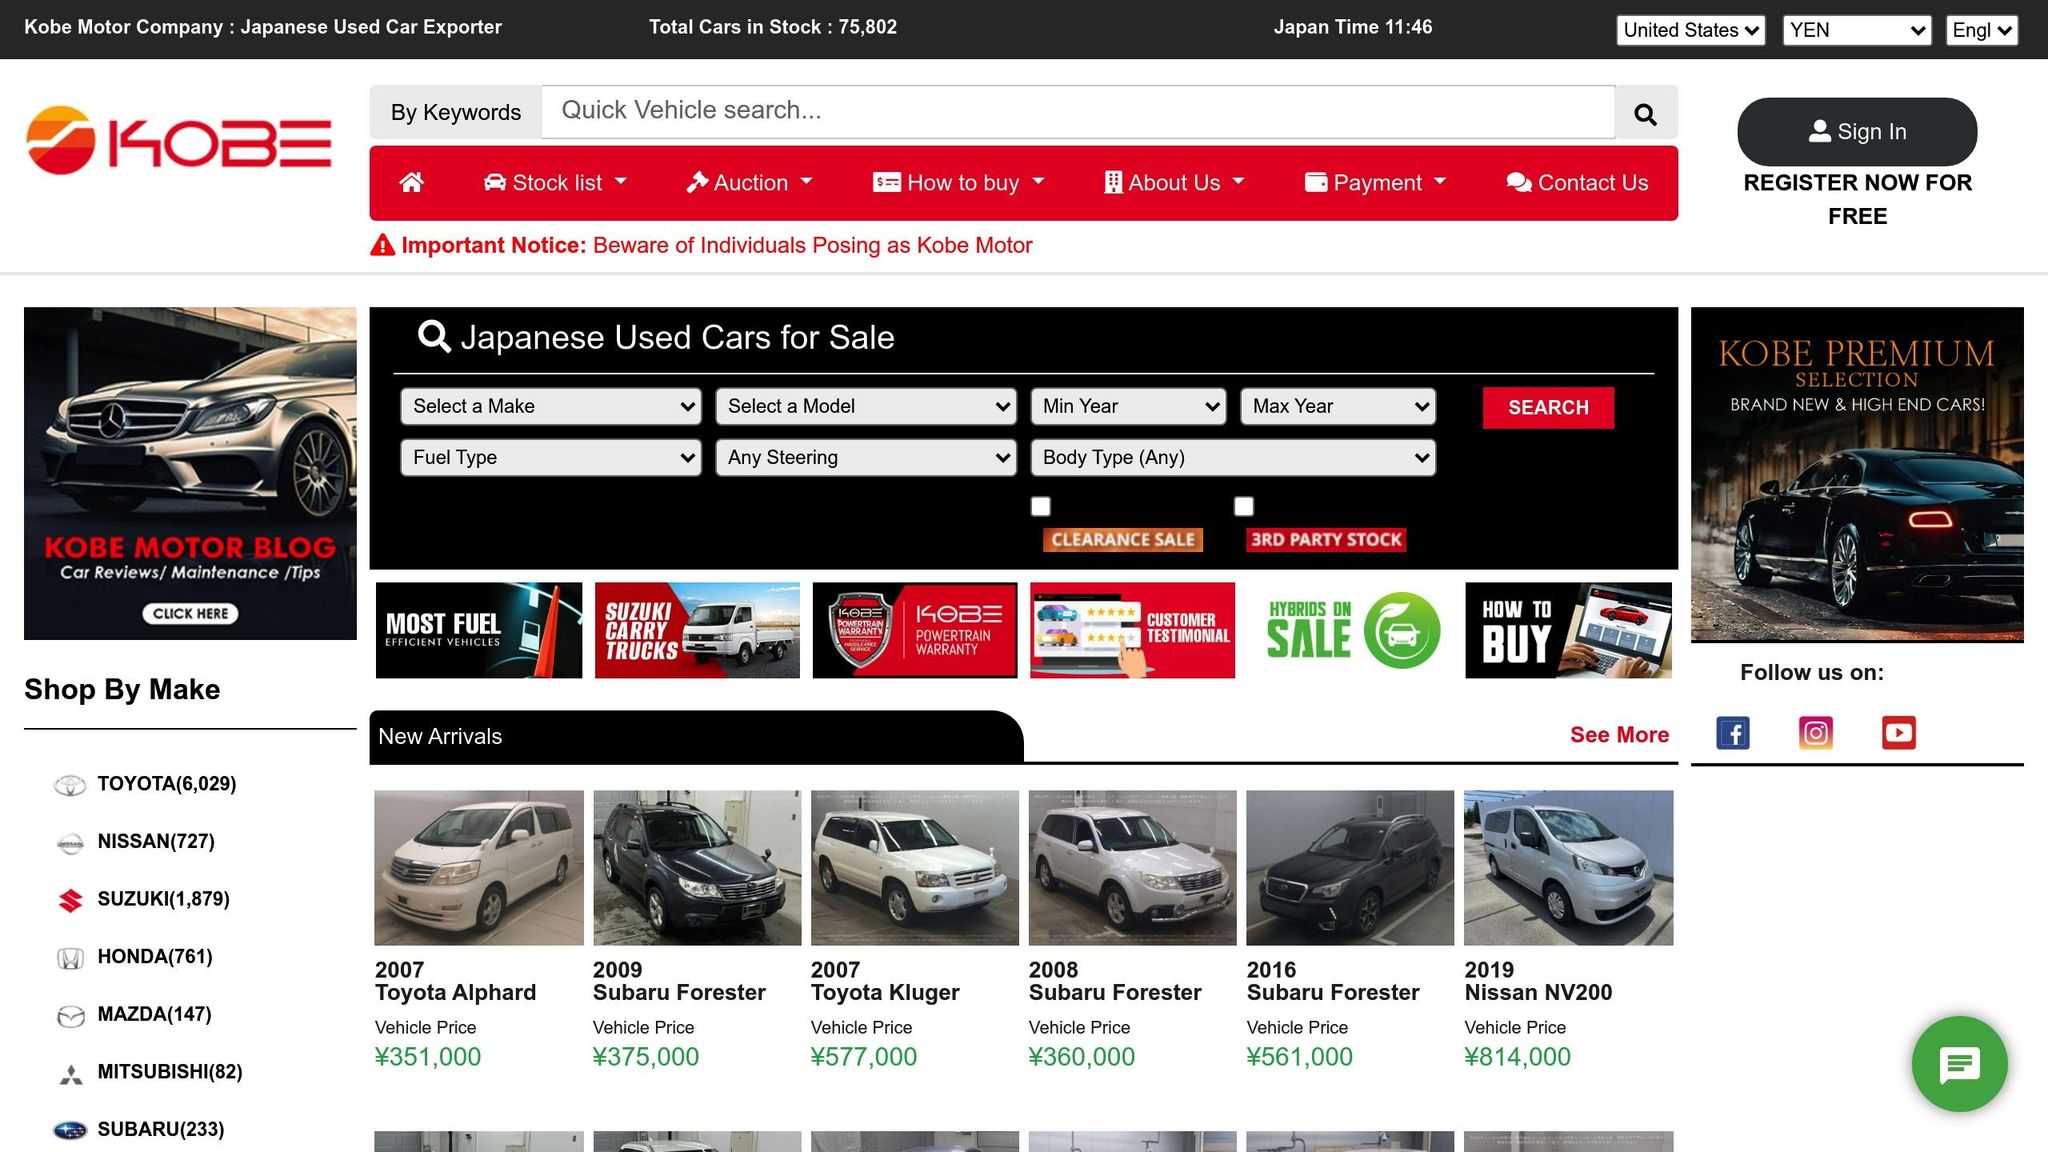Click the Mazda brand logo
Image resolution: width=2048 pixels, height=1152 pixels.
click(70, 1016)
